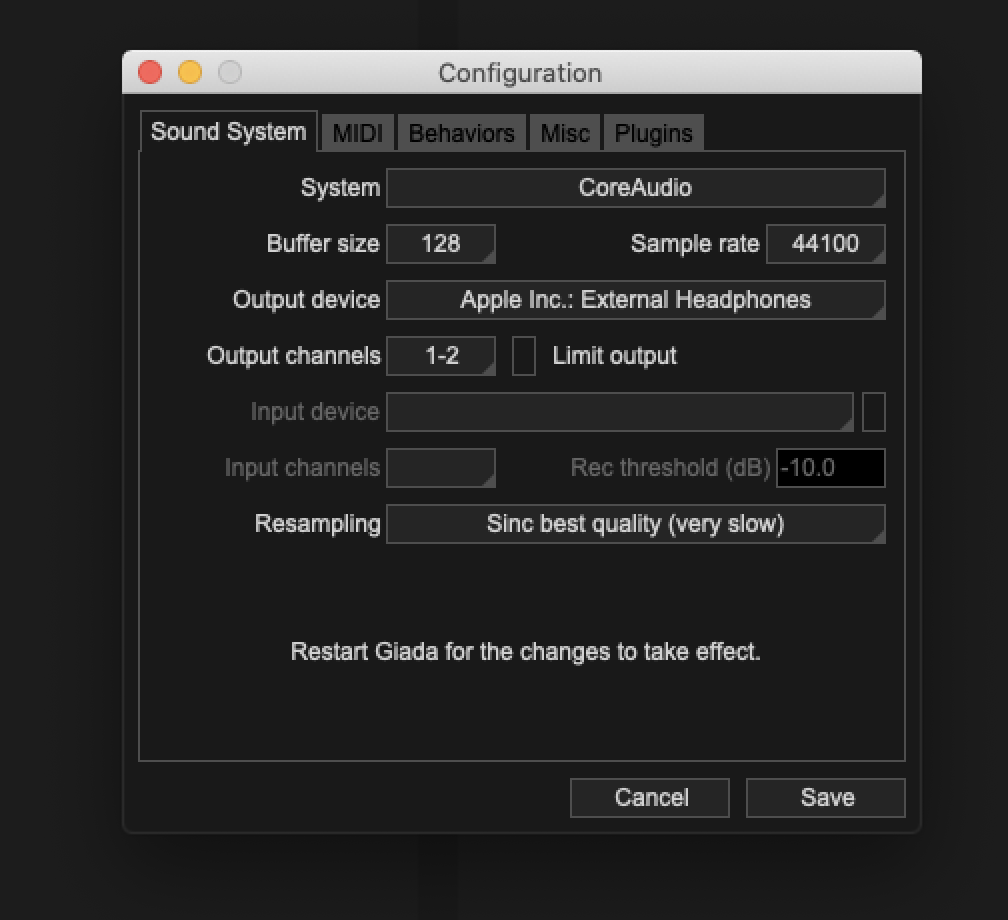Click the red close button of Configuration window
This screenshot has width=1008, height=920.
pos(149,72)
